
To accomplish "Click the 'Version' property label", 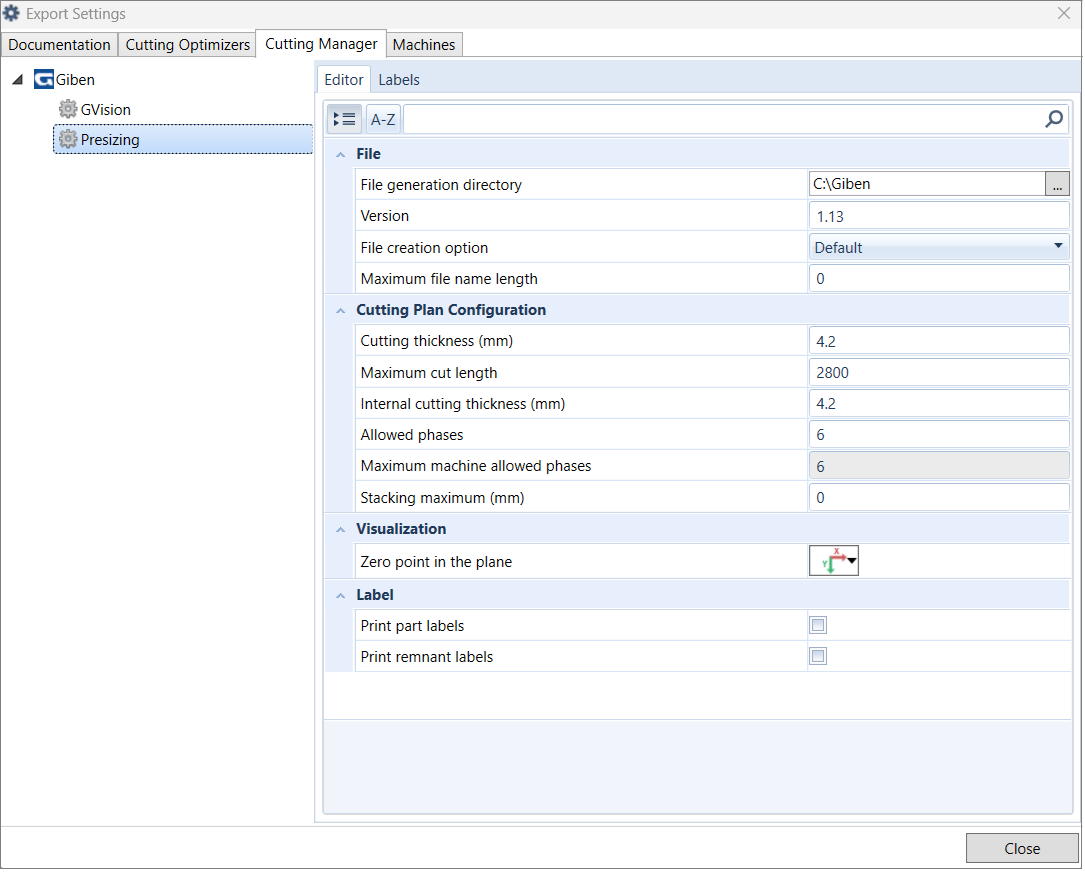I will 385,217.
